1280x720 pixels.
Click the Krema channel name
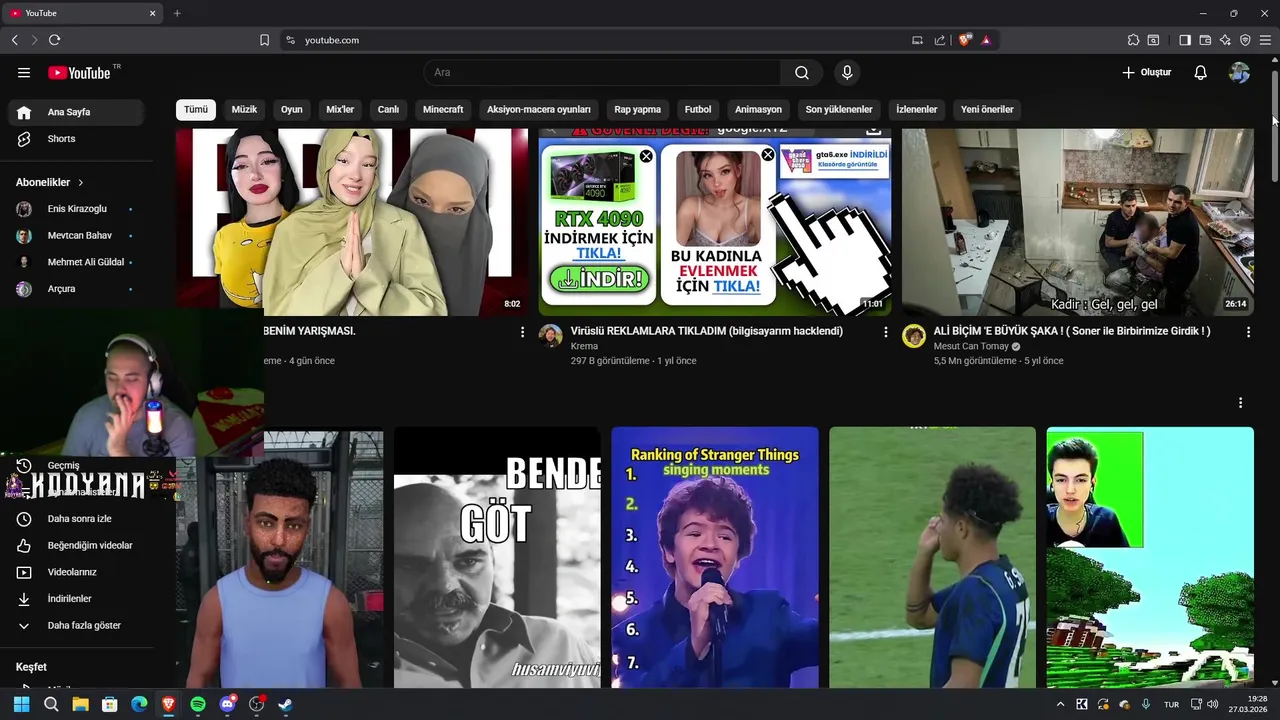click(x=584, y=346)
